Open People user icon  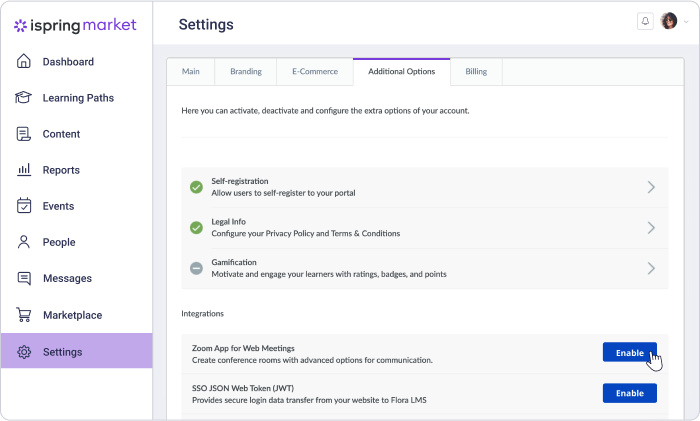(24, 242)
